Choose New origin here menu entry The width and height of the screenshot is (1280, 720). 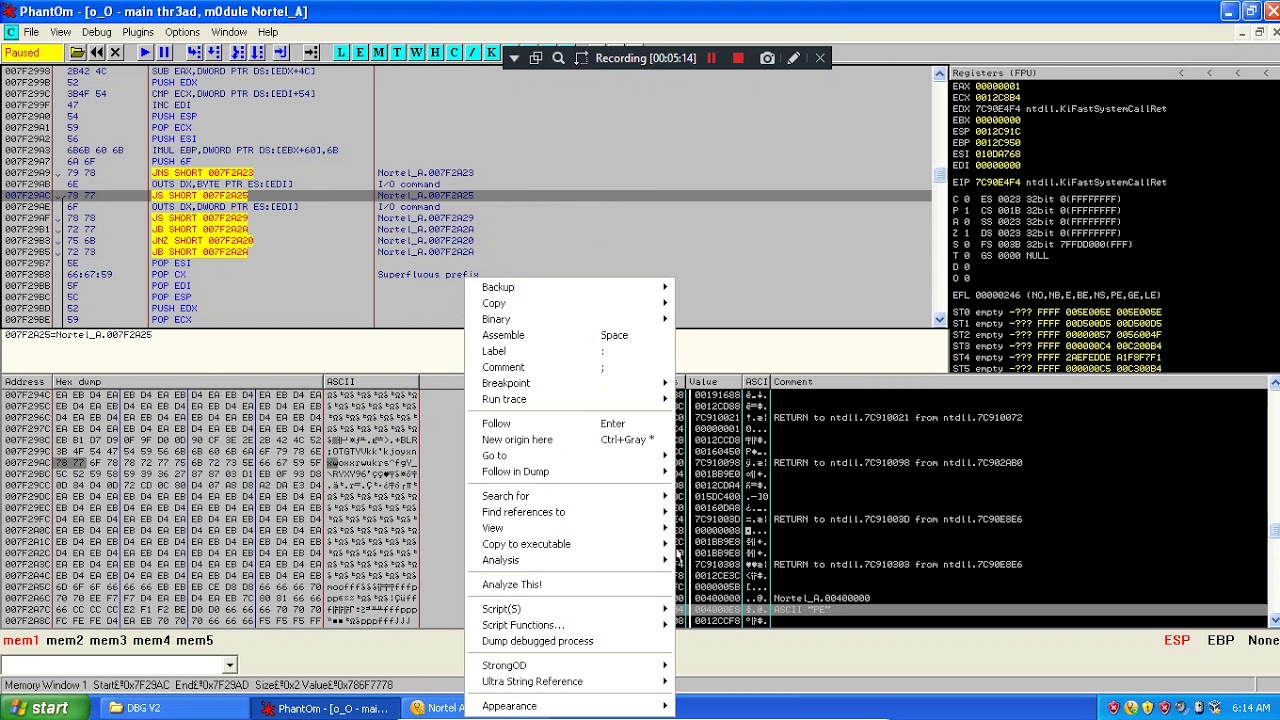[x=570, y=439]
